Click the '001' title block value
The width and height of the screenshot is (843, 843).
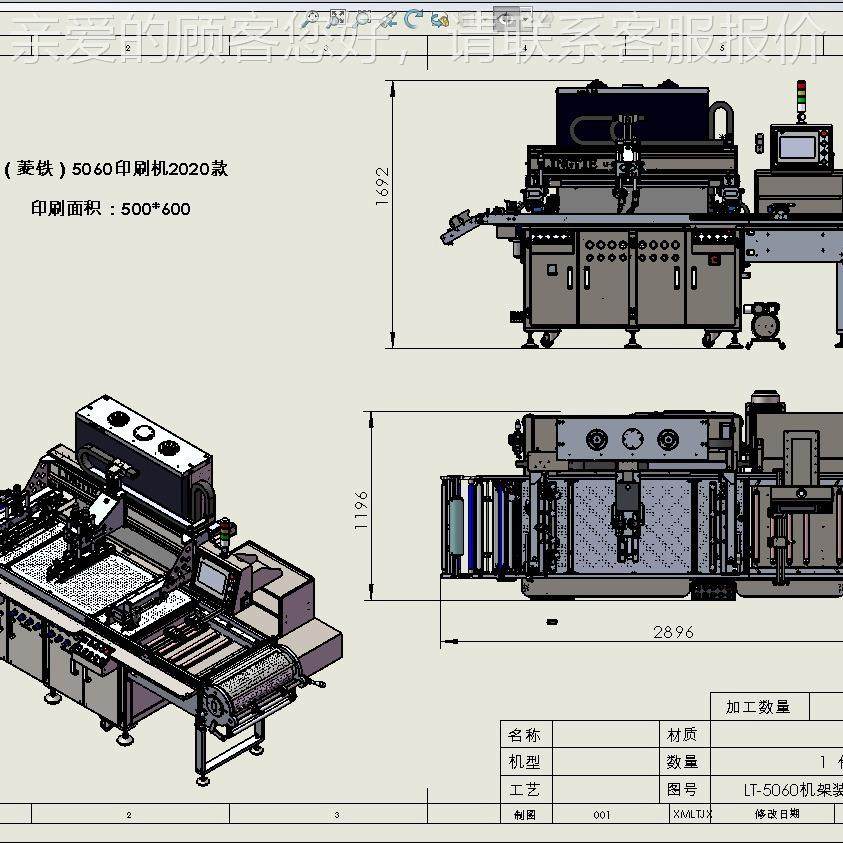pos(603,815)
